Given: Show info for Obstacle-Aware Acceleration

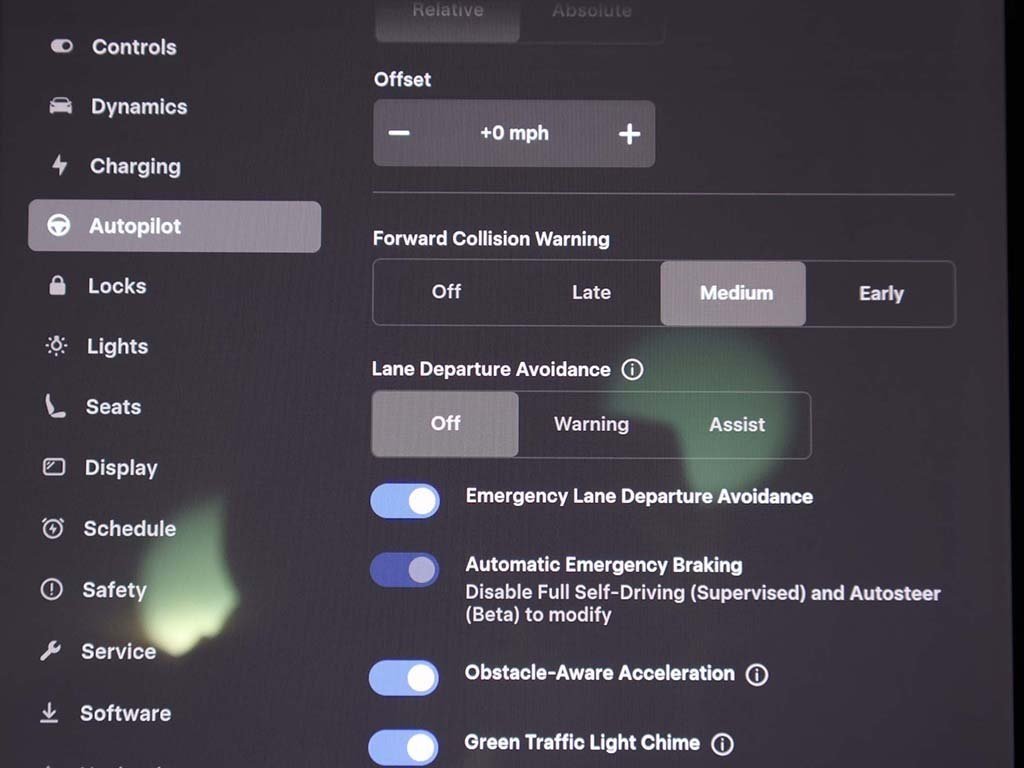Looking at the screenshot, I should pos(757,675).
